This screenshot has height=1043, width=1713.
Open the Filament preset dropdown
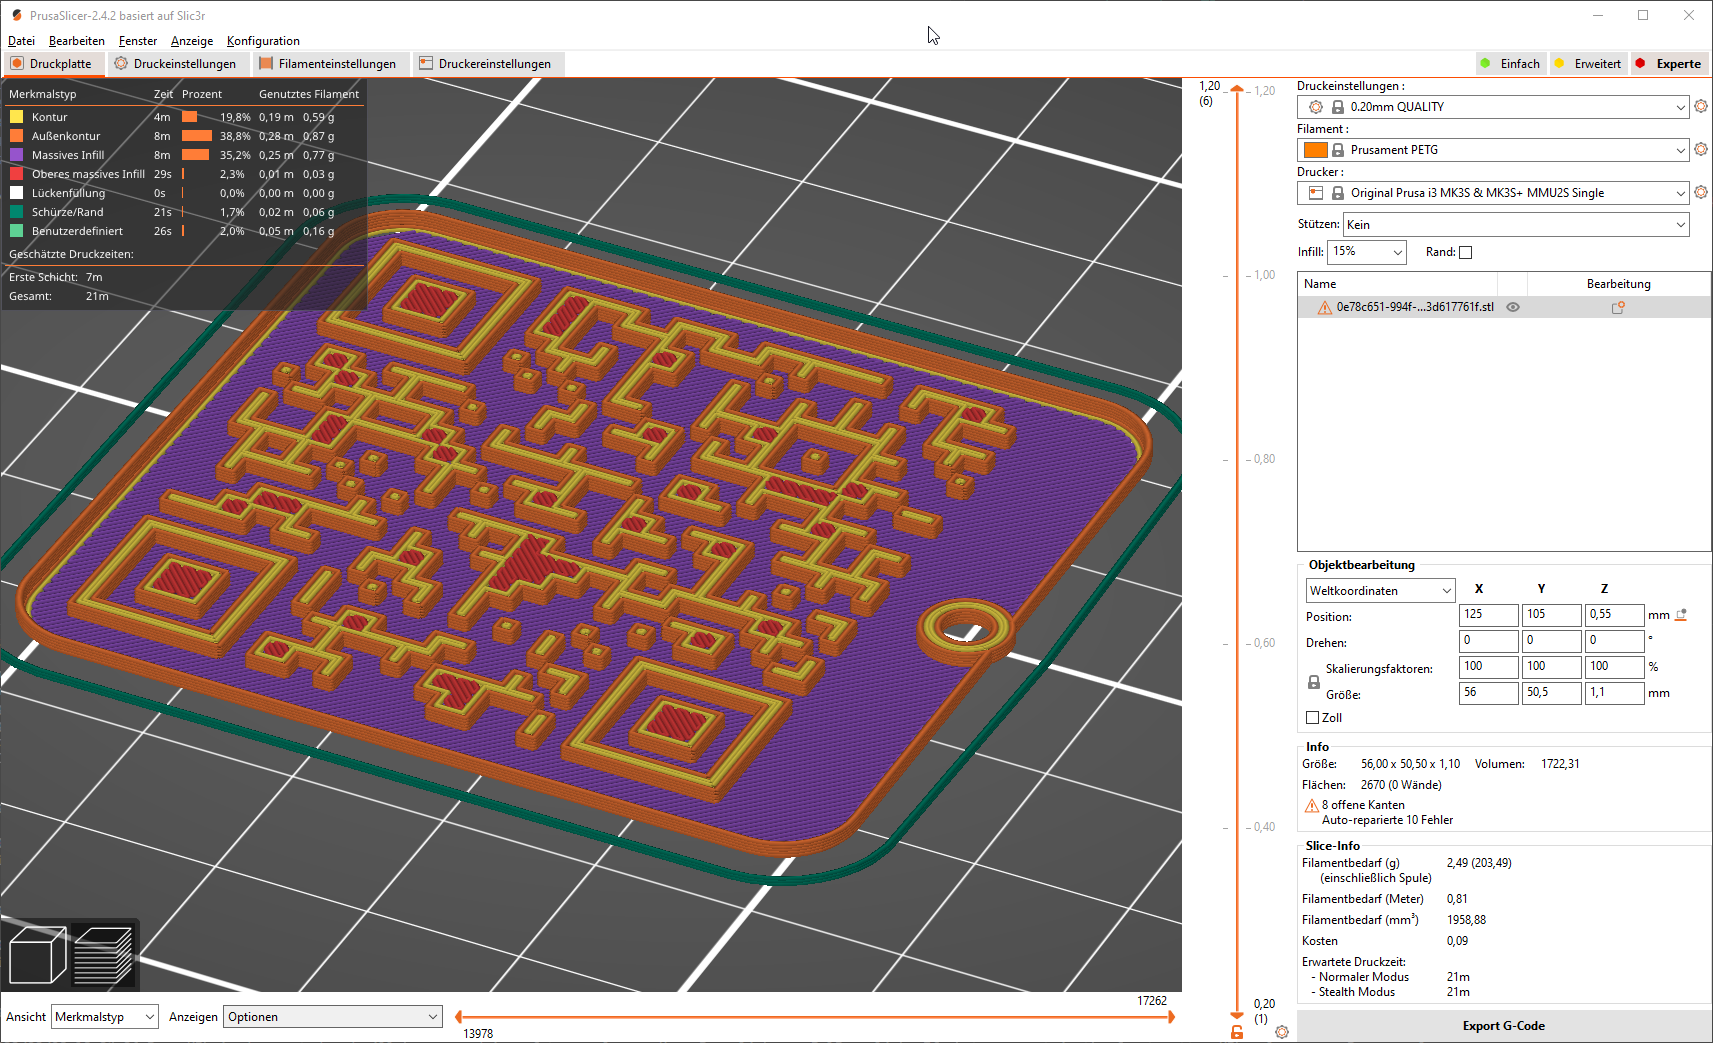[1493, 150]
